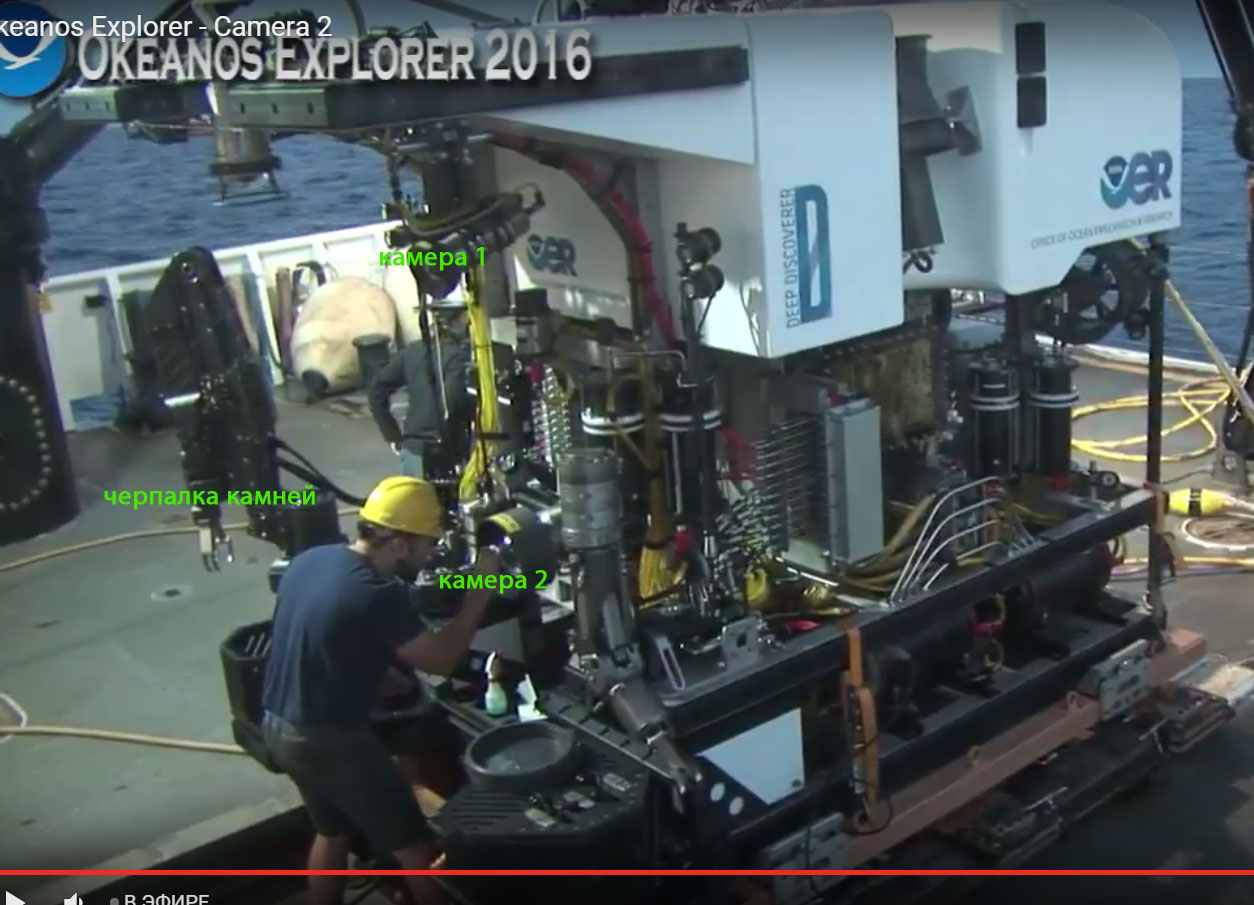1254x905 pixels.
Task: Click the red live progress bar
Action: point(627,873)
